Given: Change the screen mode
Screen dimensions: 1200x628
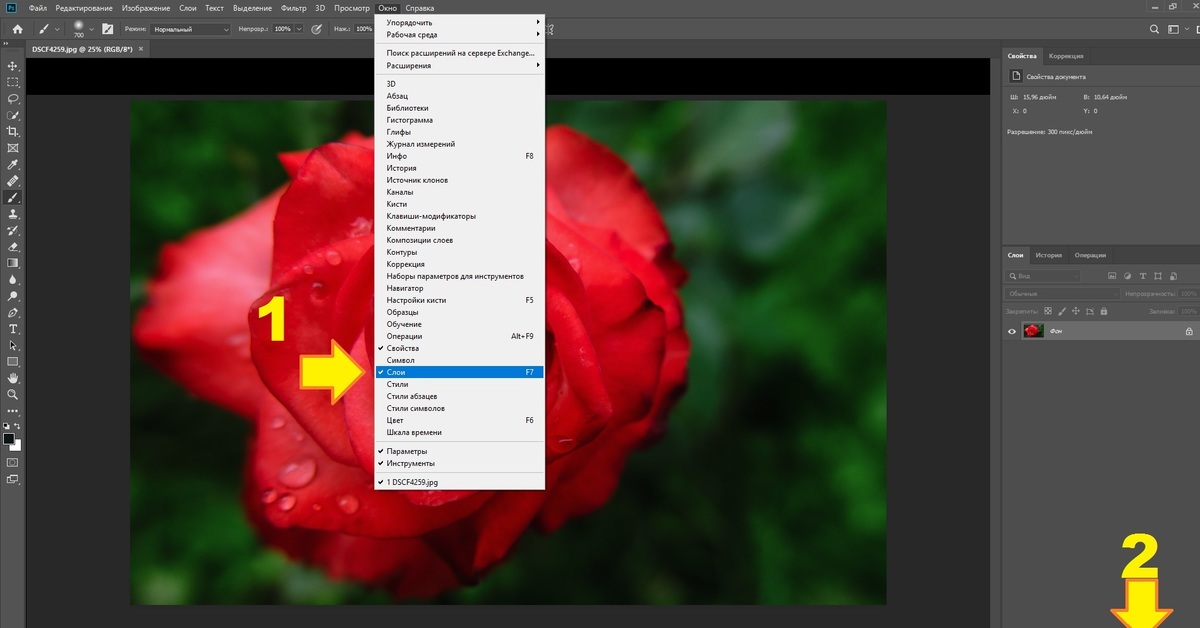Looking at the screenshot, I should (13, 480).
